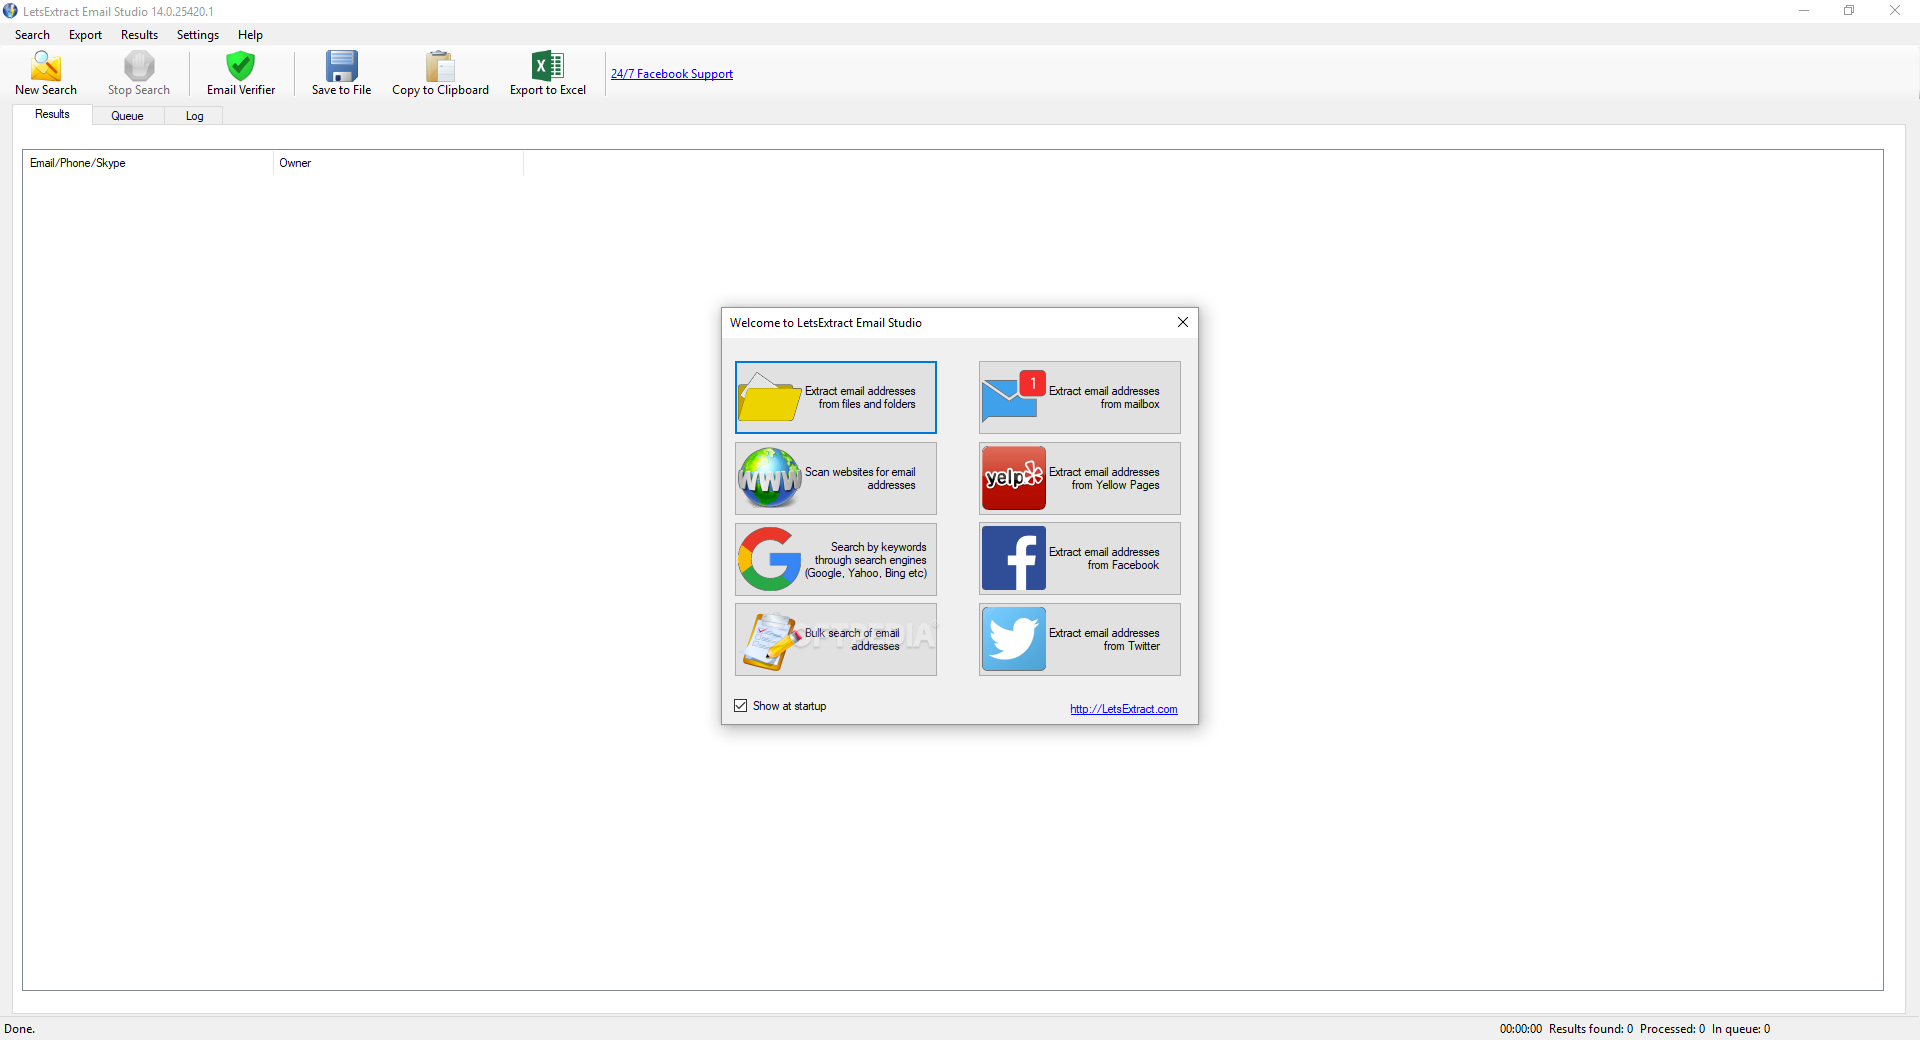This screenshot has height=1040, width=1920.
Task: Open the Settings menu
Action: coord(198,35)
